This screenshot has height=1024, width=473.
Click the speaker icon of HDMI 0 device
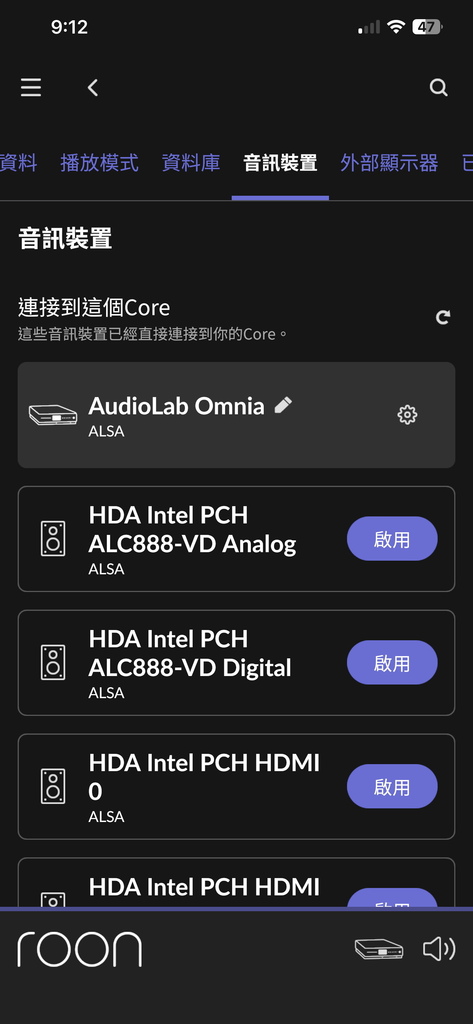coord(53,786)
